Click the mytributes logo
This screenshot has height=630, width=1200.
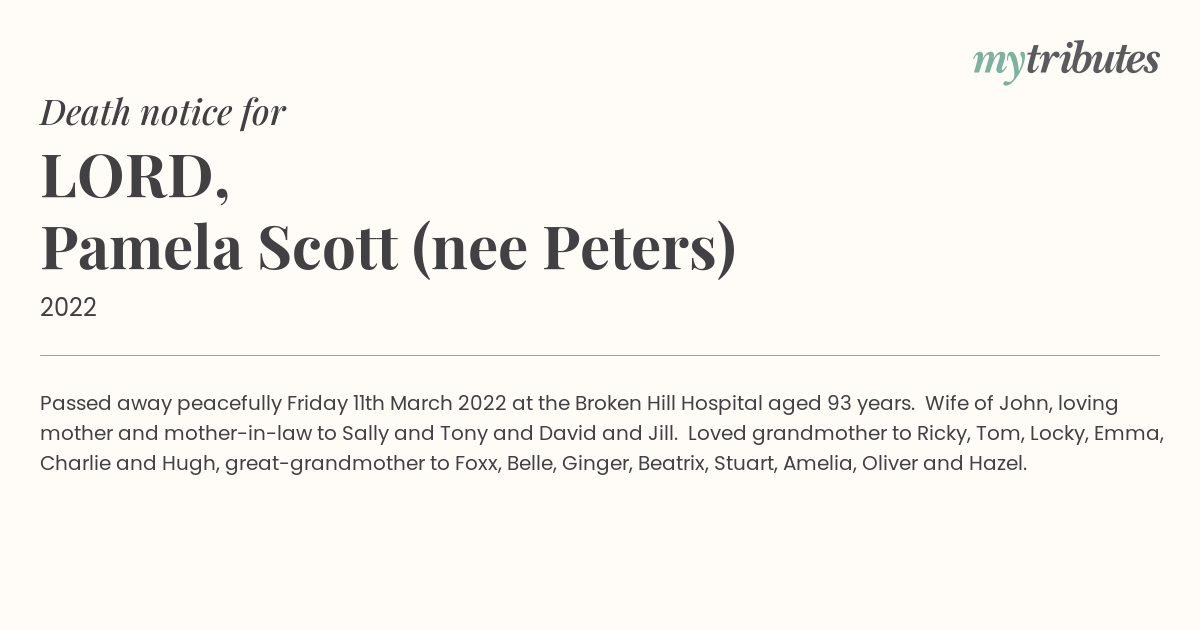tap(1066, 60)
